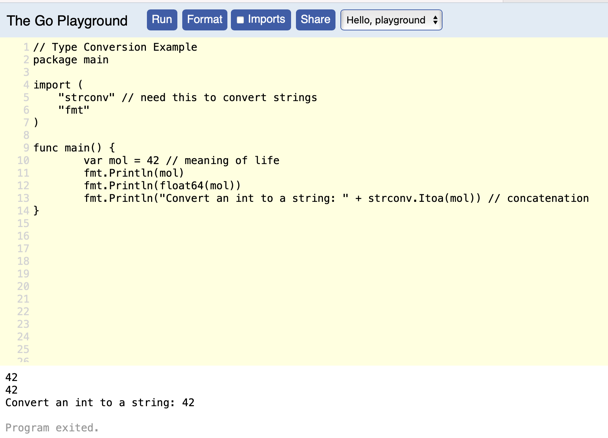Click the "strconv" import line
This screenshot has width=608, height=438.
[100, 98]
